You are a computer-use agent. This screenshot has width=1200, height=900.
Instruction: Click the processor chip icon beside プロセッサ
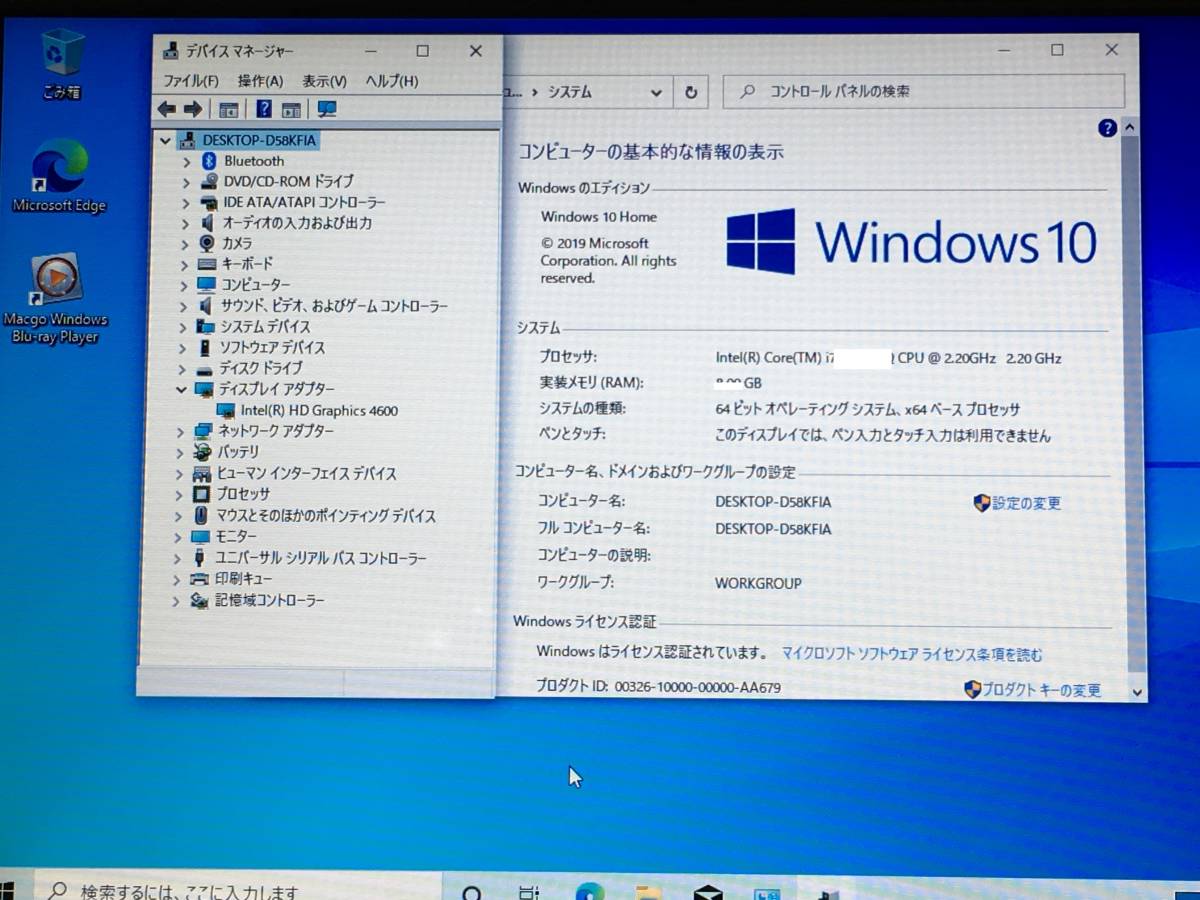tap(201, 494)
